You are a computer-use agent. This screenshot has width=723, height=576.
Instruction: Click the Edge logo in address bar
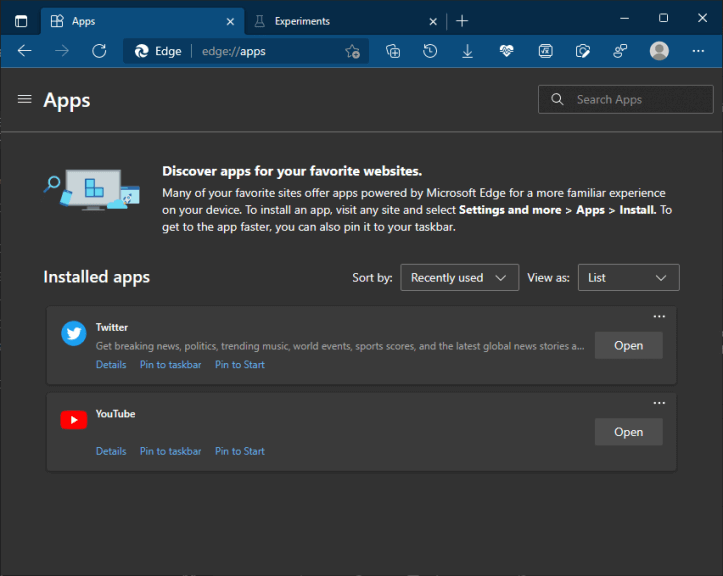141,51
